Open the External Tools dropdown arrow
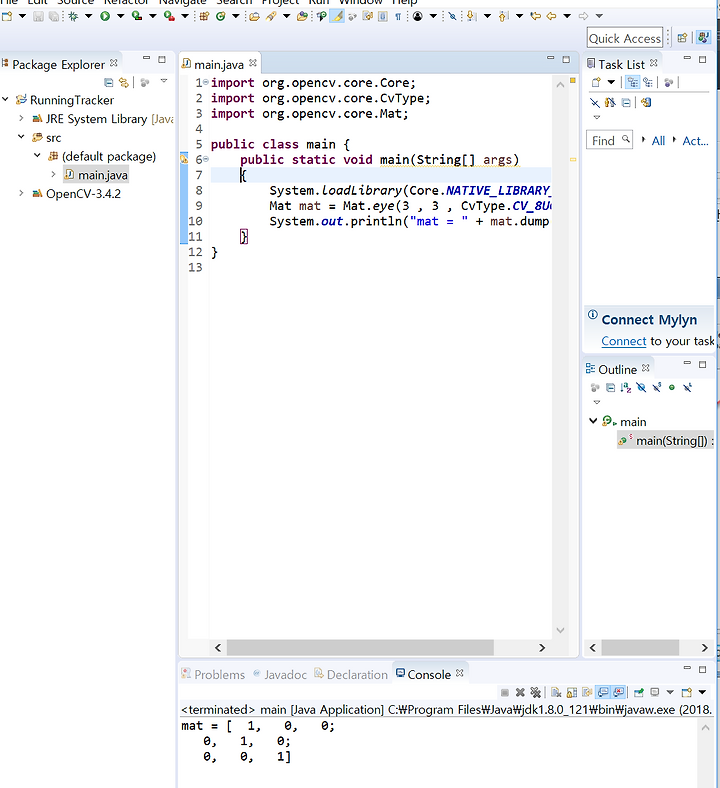 (185, 16)
